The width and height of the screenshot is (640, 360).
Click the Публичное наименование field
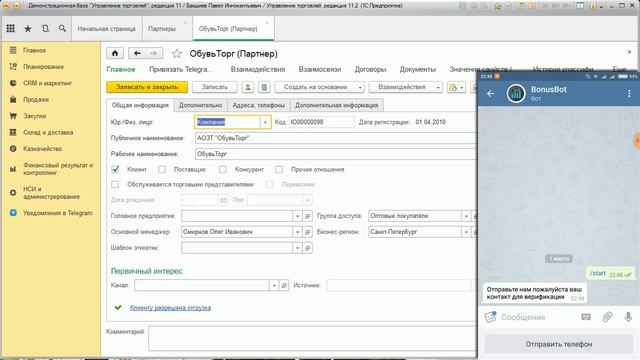pos(336,138)
